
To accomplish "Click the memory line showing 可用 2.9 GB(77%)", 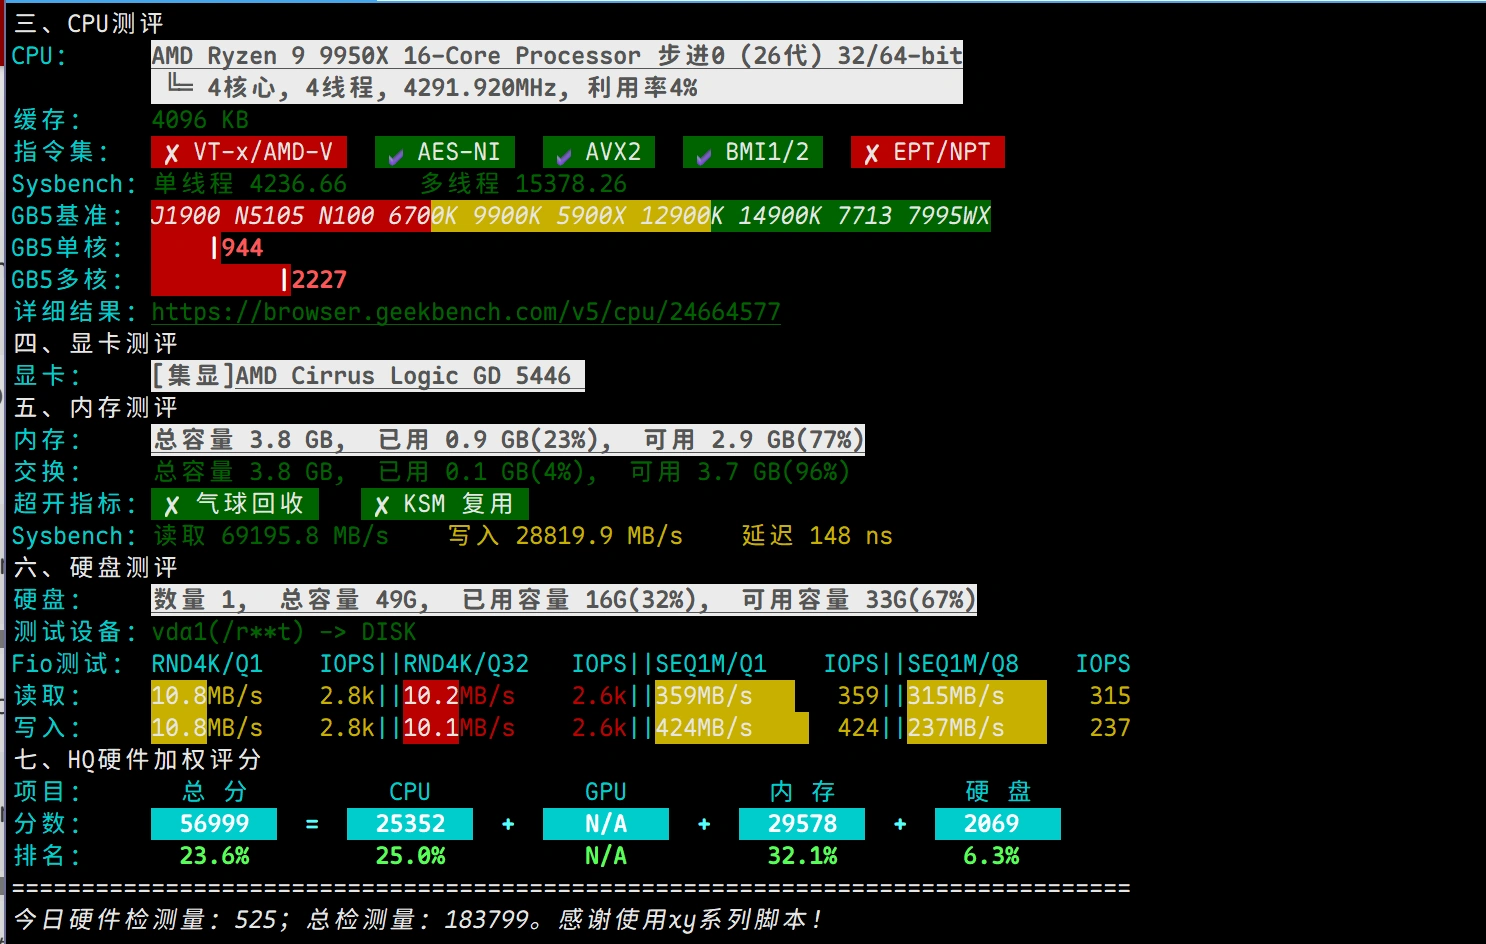I will 508,440.
